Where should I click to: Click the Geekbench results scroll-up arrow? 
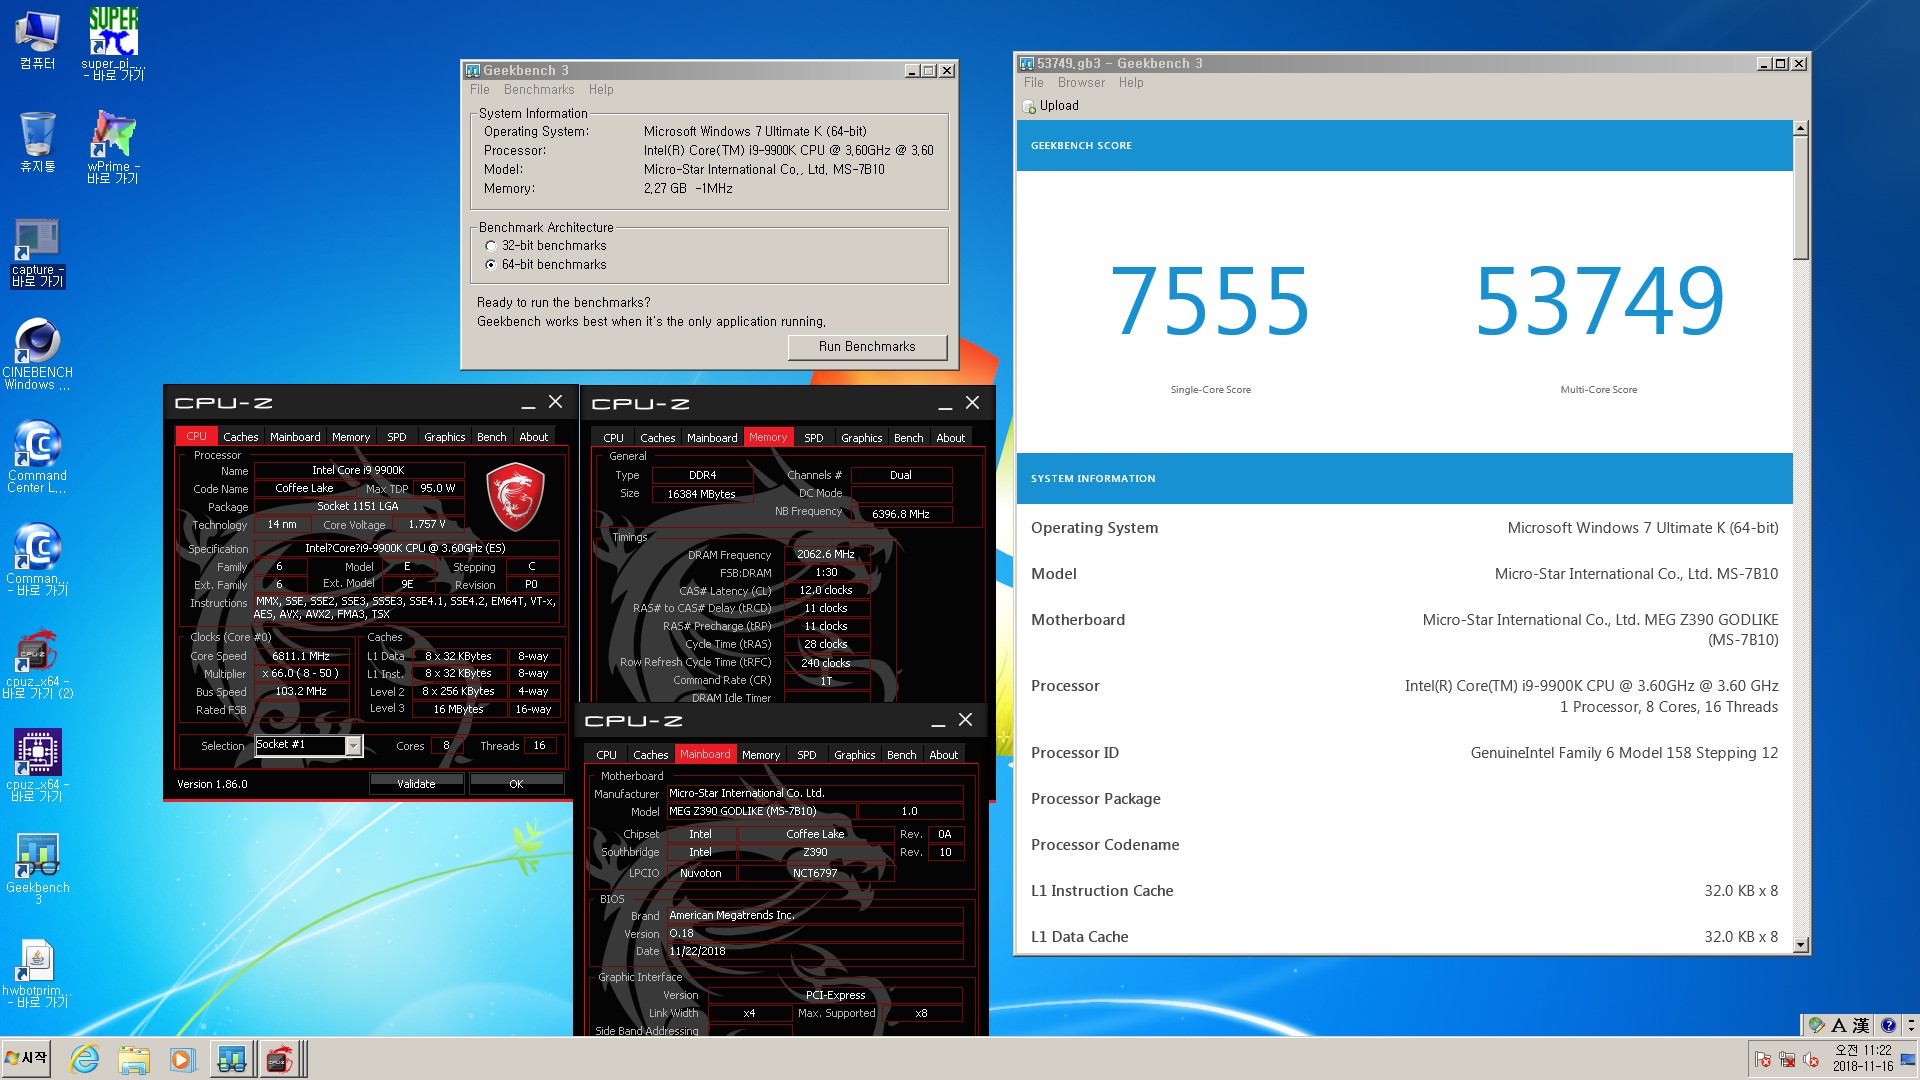coord(1801,128)
